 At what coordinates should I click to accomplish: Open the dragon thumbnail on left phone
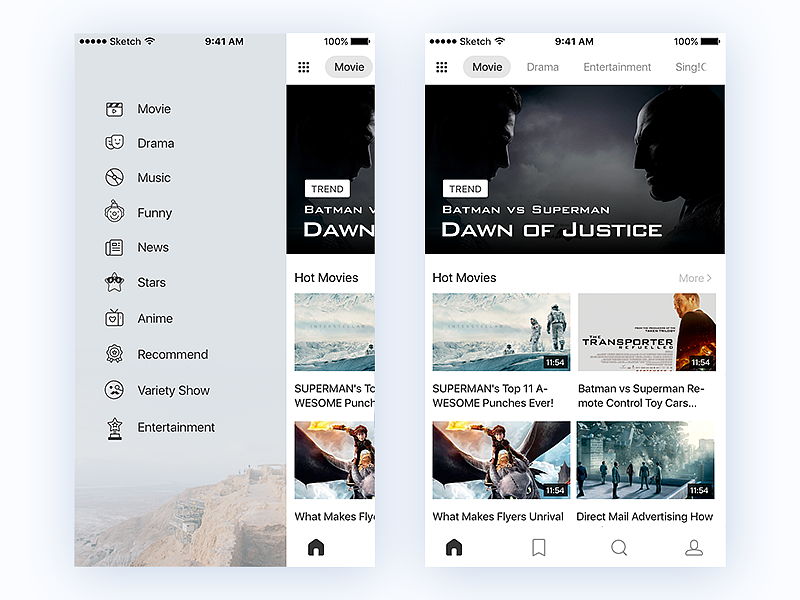pyautogui.click(x=335, y=460)
